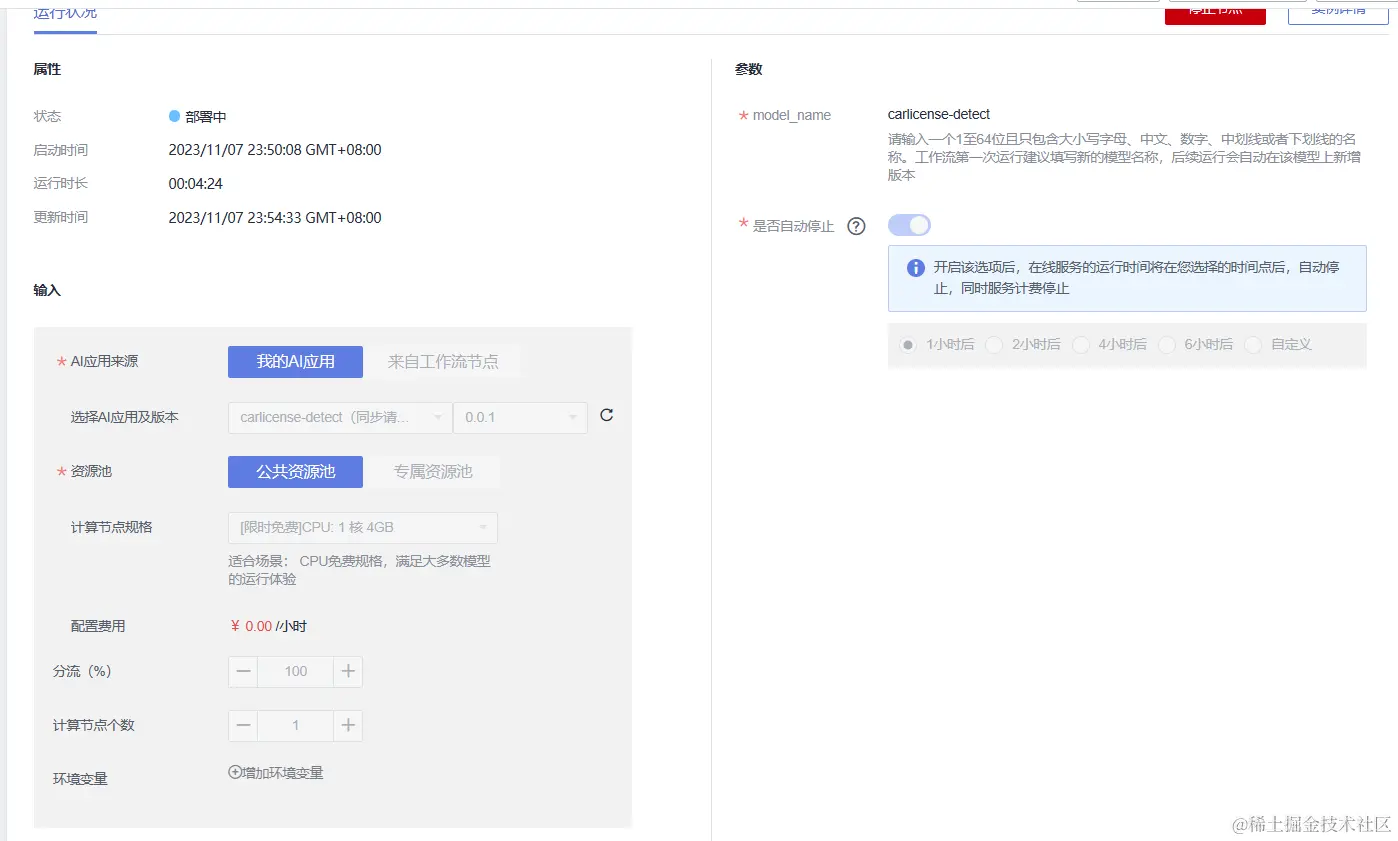Open the 0.0.1 version dropdown
Screen dimensions: 1398x841
[520, 417]
